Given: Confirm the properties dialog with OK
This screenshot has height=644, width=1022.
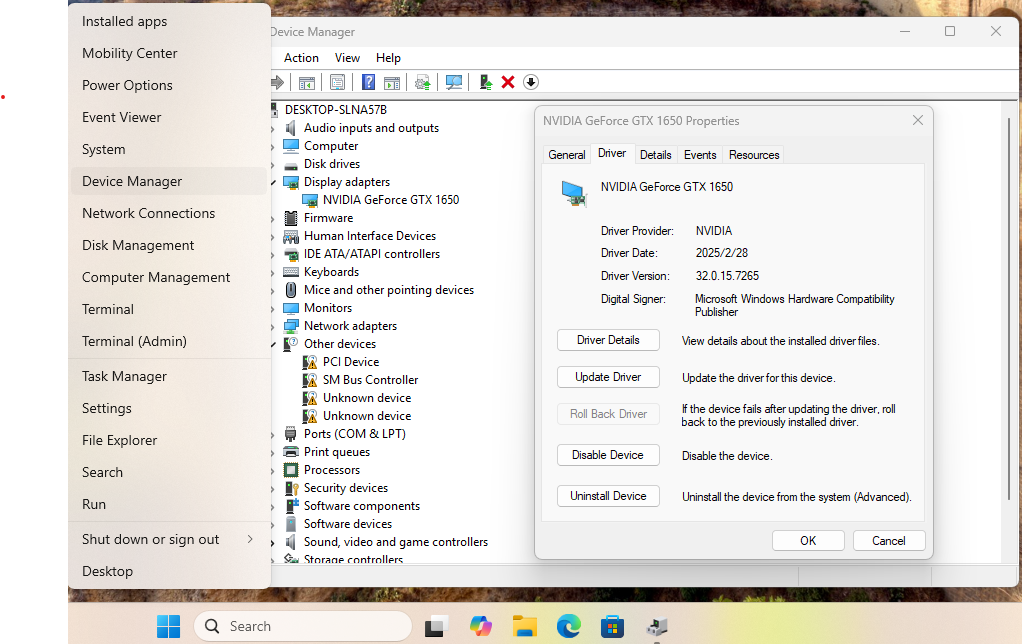Looking at the screenshot, I should (808, 540).
